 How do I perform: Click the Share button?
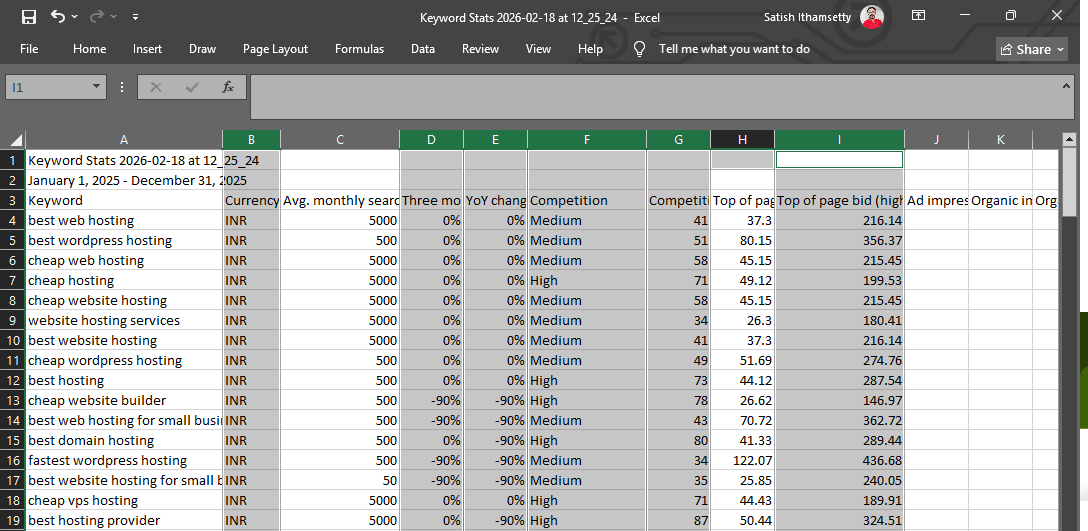coord(1032,49)
